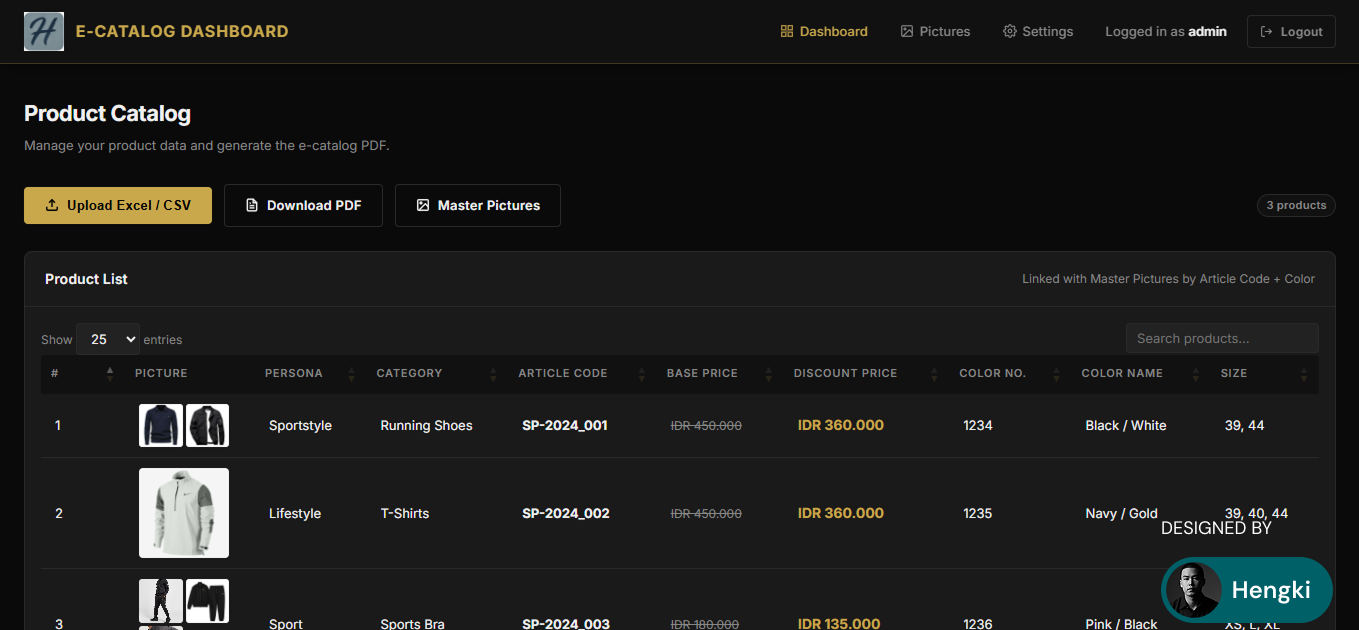Click the Hengki designer badge
Image resolution: width=1359 pixels, height=630 pixels.
pyautogui.click(x=1246, y=590)
